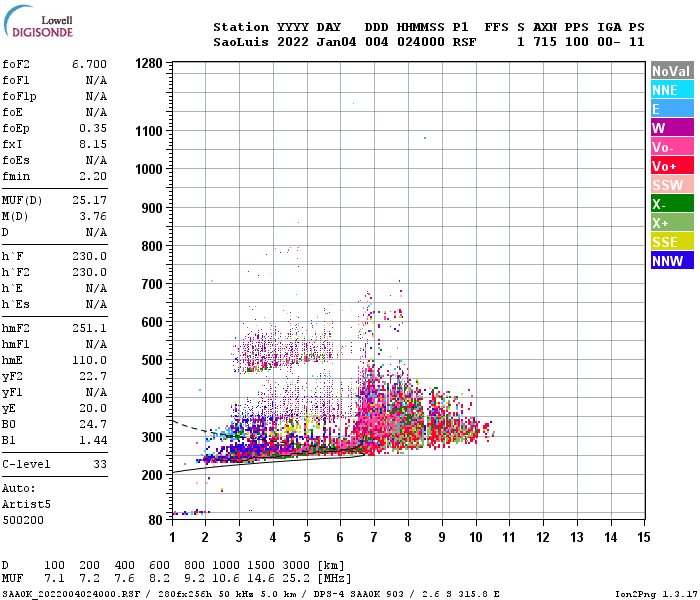Click the 15 MHz frequency axis label

643,537
